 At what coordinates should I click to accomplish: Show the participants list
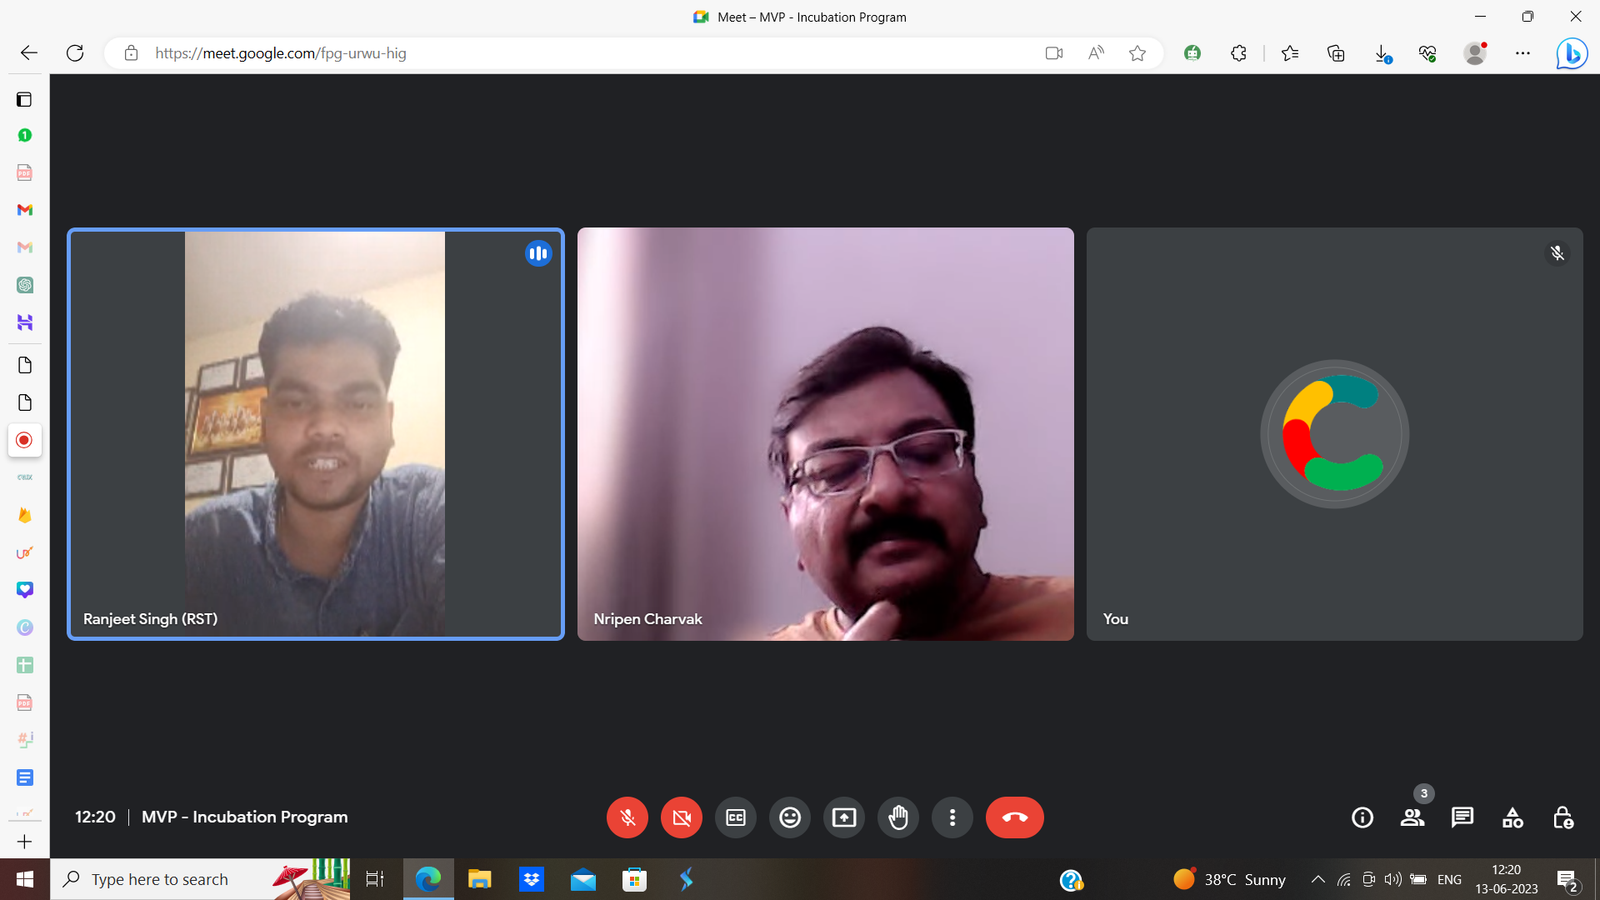tap(1412, 817)
